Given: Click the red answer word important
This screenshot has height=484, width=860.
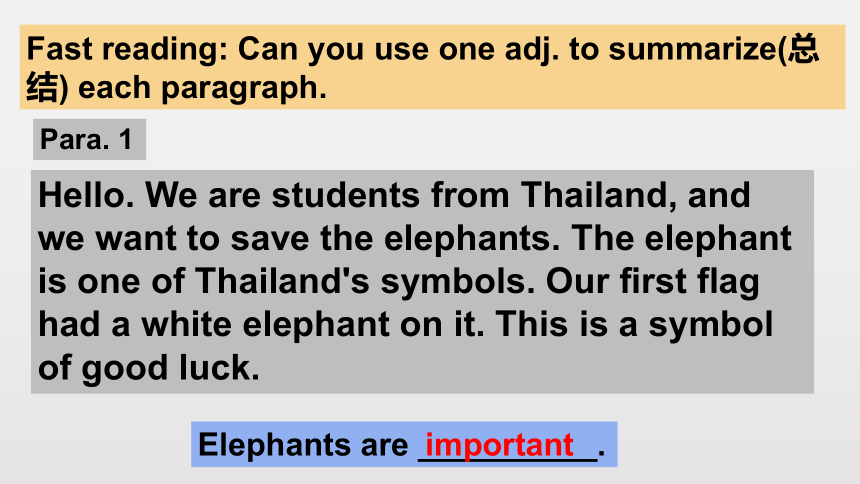Looking at the screenshot, I should click(x=500, y=444).
